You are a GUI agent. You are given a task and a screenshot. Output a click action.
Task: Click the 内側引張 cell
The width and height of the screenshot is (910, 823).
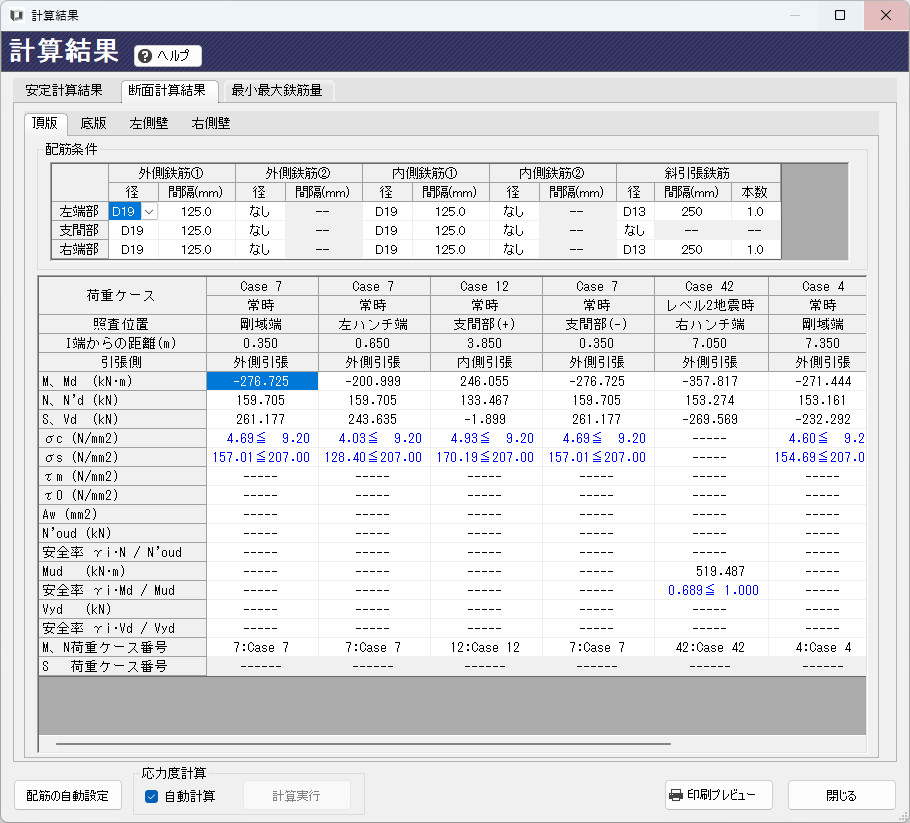coord(485,363)
